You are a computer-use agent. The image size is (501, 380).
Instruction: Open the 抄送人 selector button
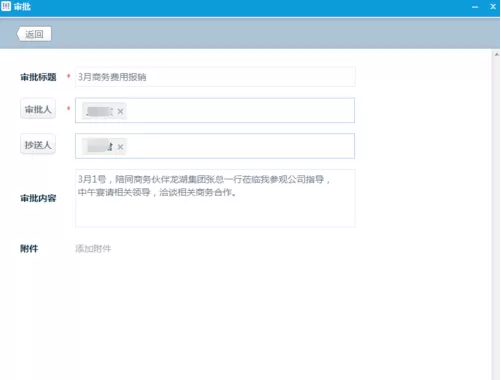coord(38,144)
